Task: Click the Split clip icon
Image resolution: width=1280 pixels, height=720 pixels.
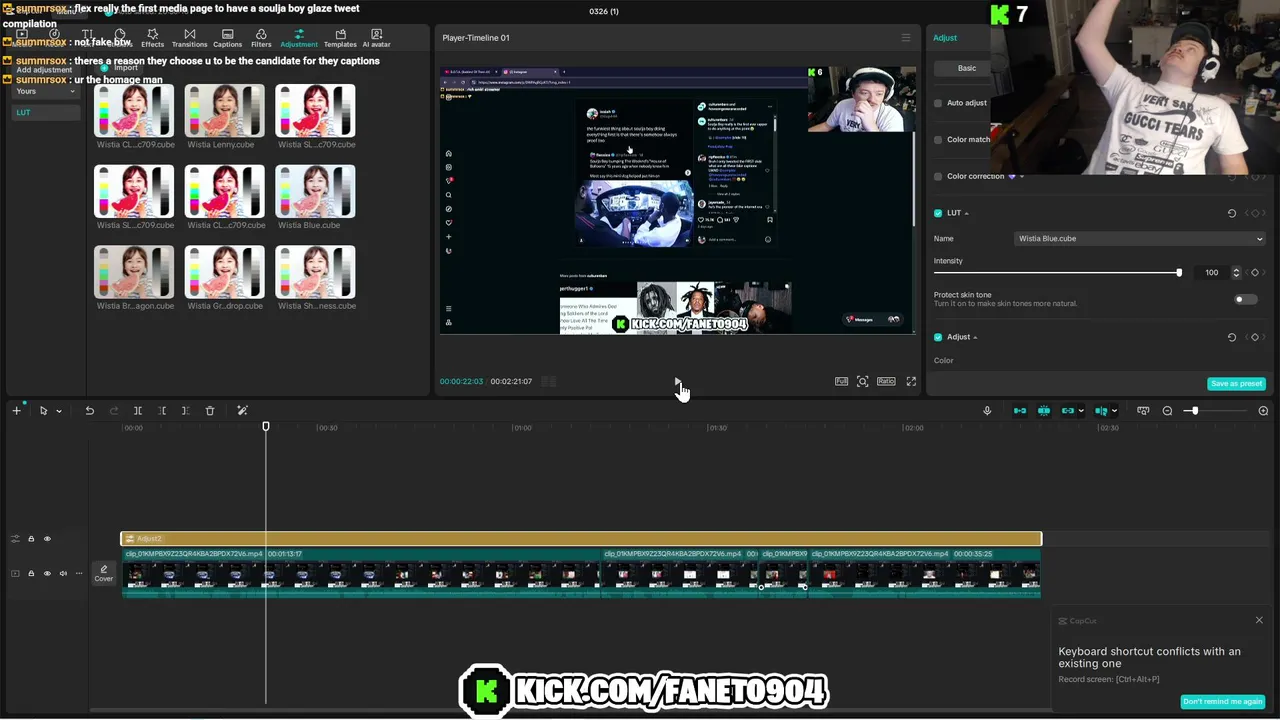Action: (138, 411)
